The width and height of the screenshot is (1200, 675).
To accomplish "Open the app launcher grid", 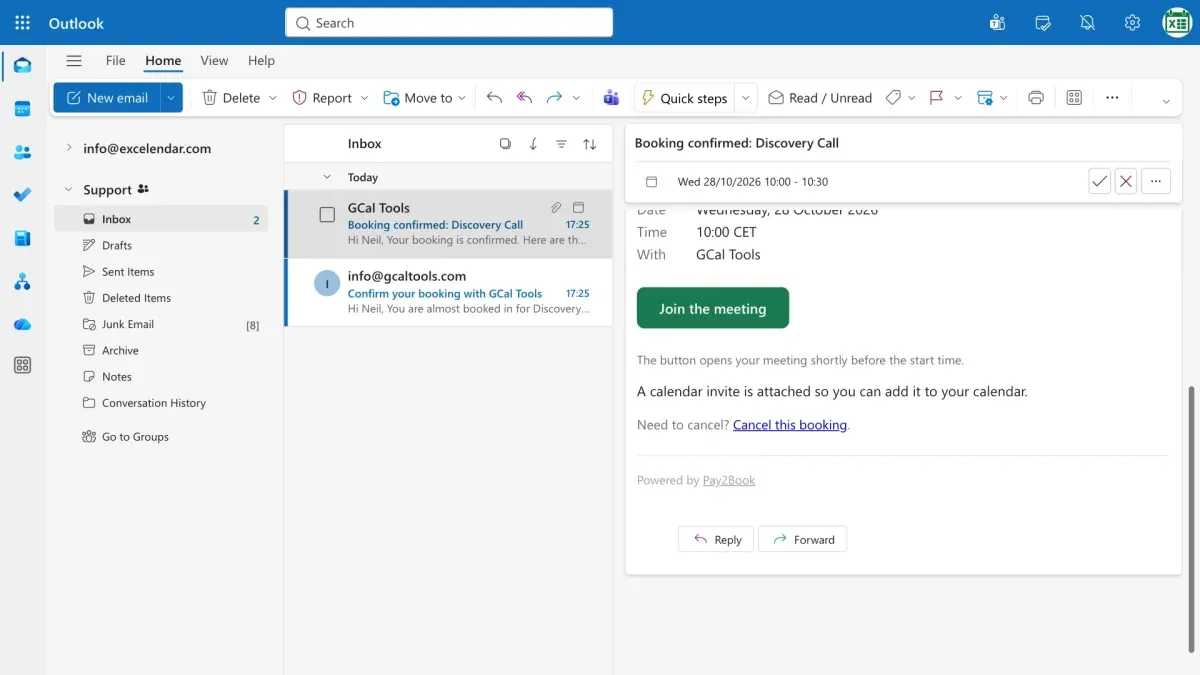I will coord(22,23).
